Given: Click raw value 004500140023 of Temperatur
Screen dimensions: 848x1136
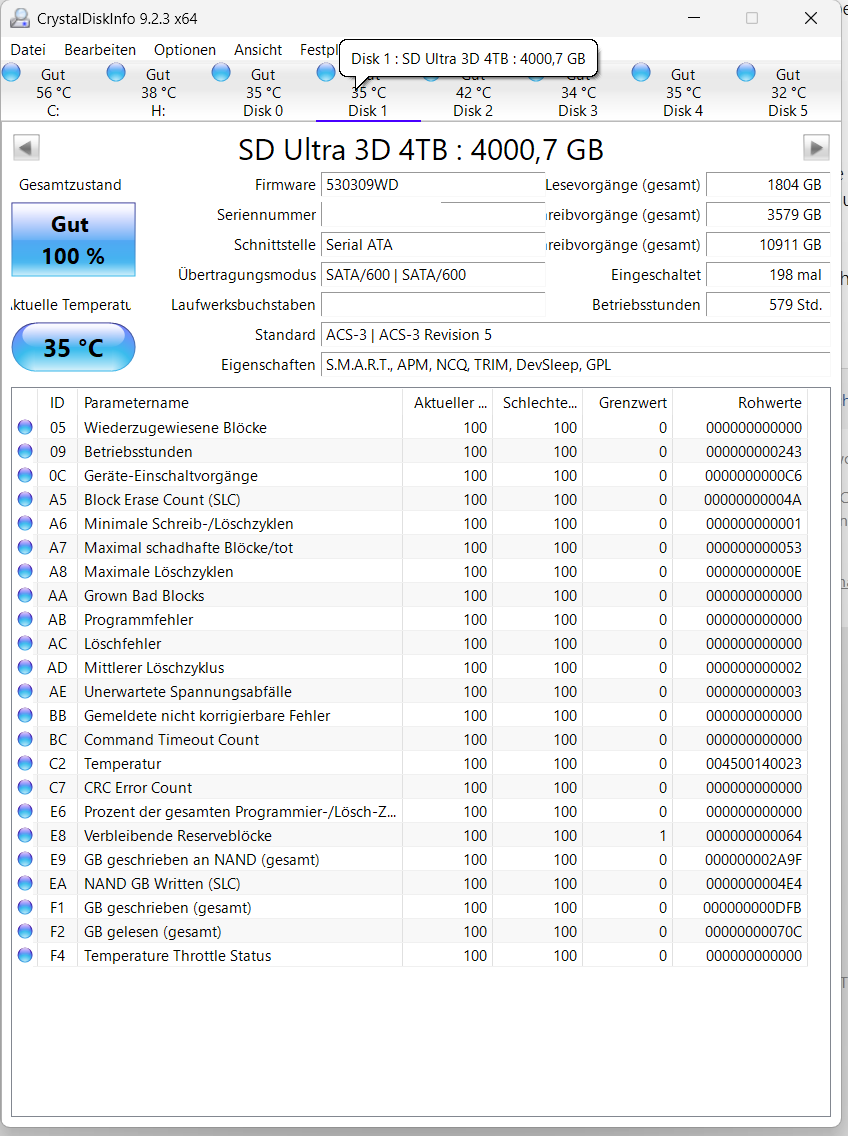Looking at the screenshot, I should pos(754,764).
